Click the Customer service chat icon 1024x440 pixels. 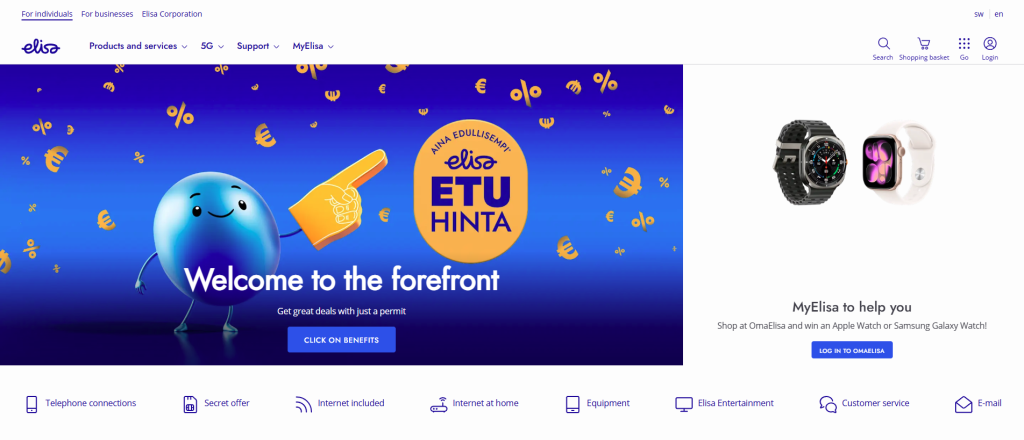(x=828, y=404)
